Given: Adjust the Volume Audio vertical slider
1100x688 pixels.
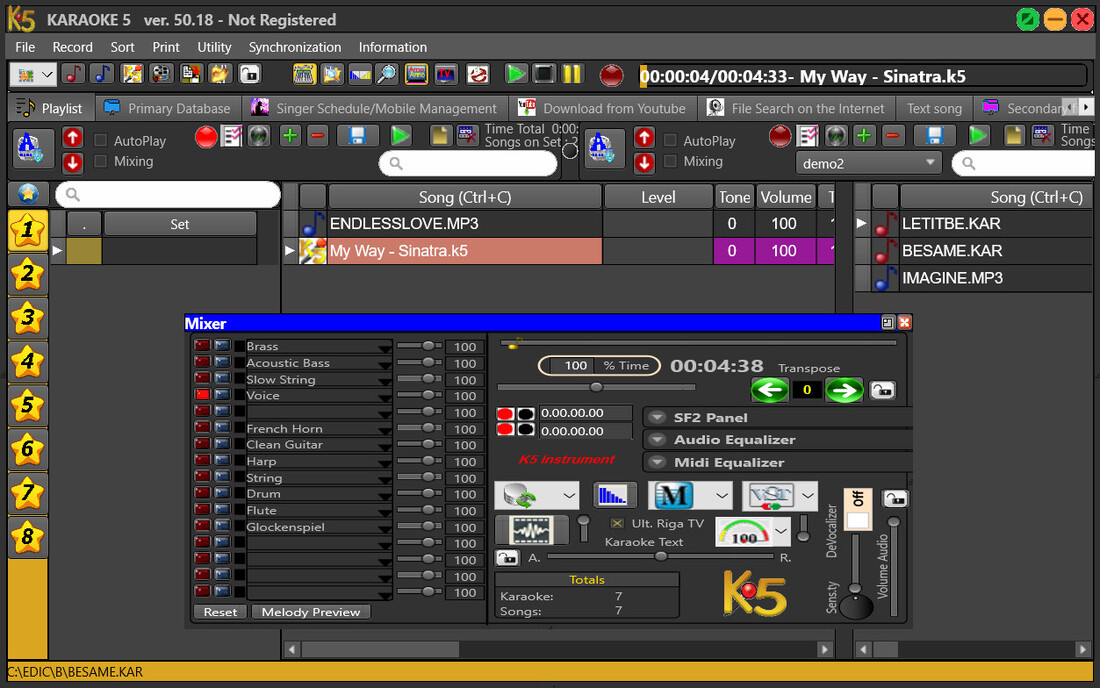Looking at the screenshot, I should point(893,567).
